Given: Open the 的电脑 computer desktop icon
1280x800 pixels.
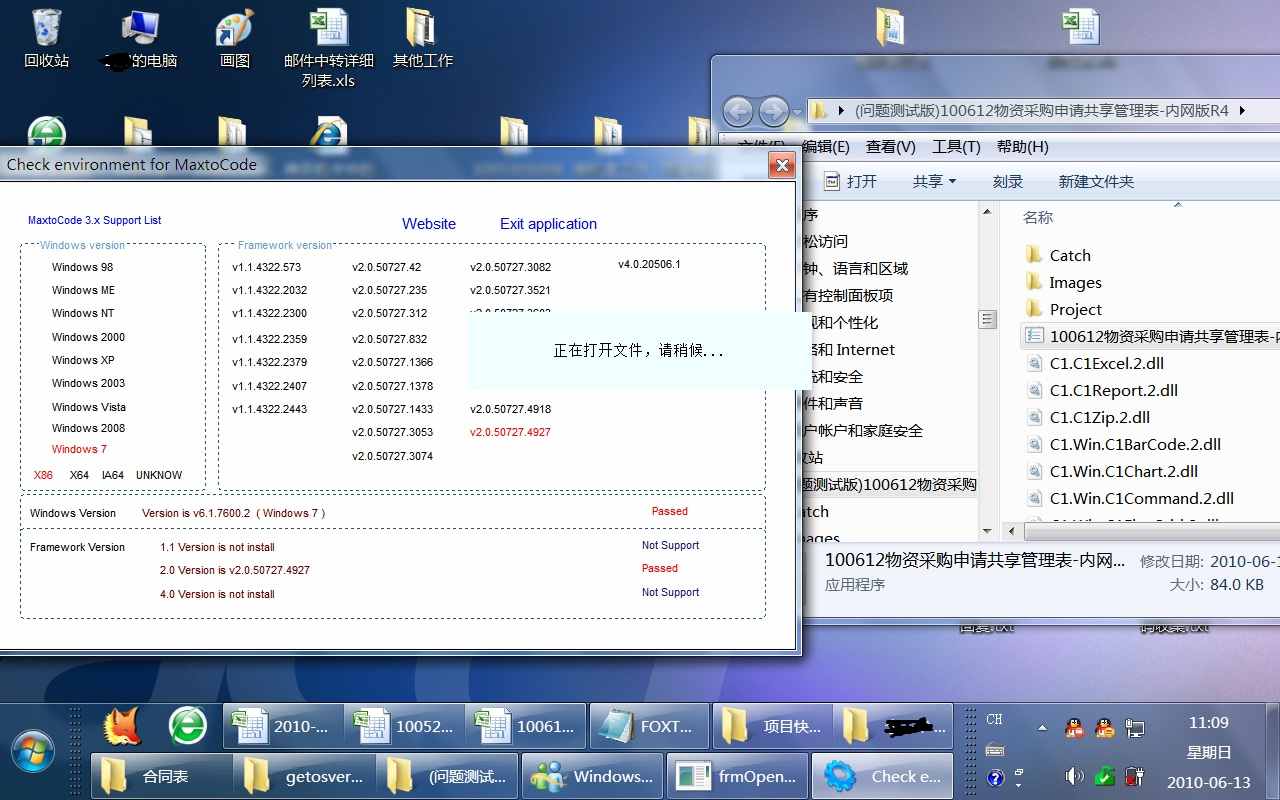Looking at the screenshot, I should coord(140,38).
